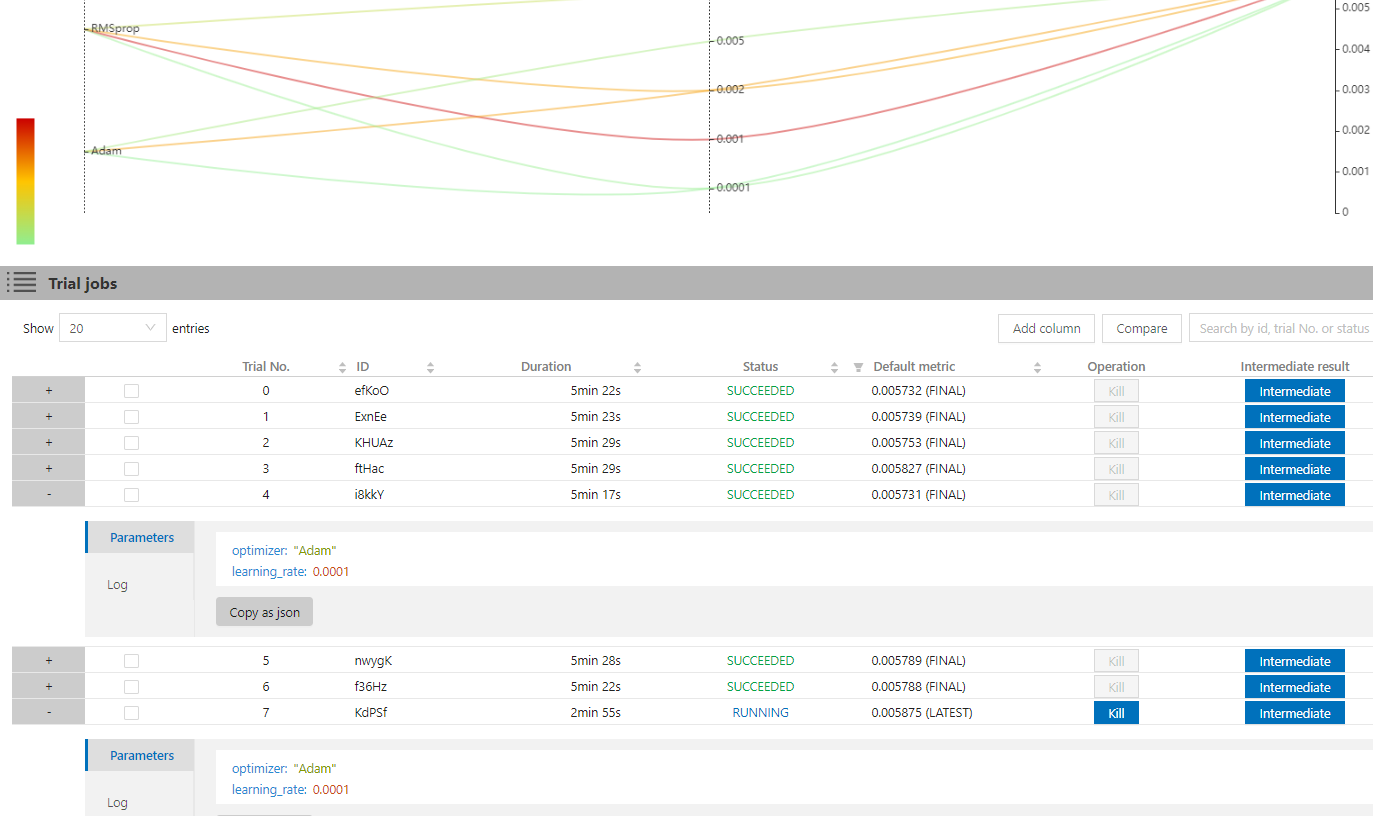Click the RMSprop label on the chart axis

tap(115, 29)
